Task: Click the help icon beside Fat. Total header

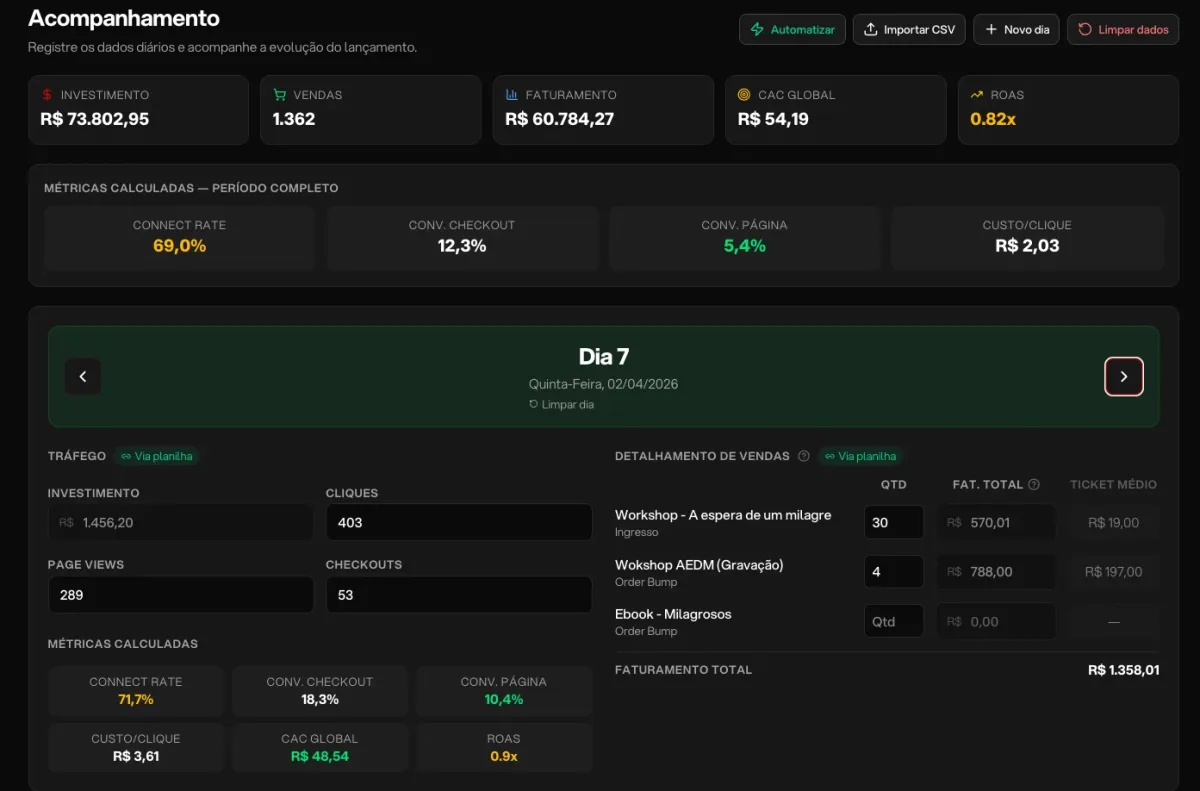Action: pos(1034,484)
